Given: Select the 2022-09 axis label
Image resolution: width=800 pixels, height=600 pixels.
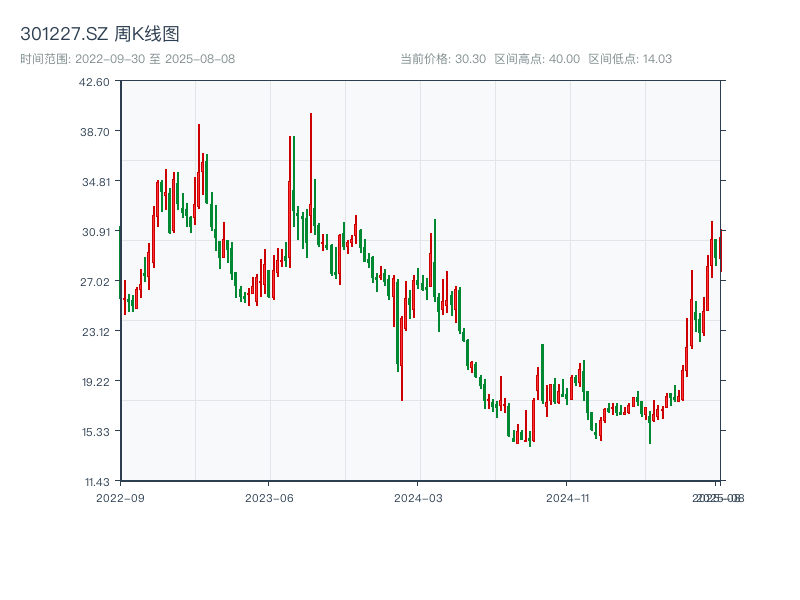Looking at the screenshot, I should click(119, 495).
